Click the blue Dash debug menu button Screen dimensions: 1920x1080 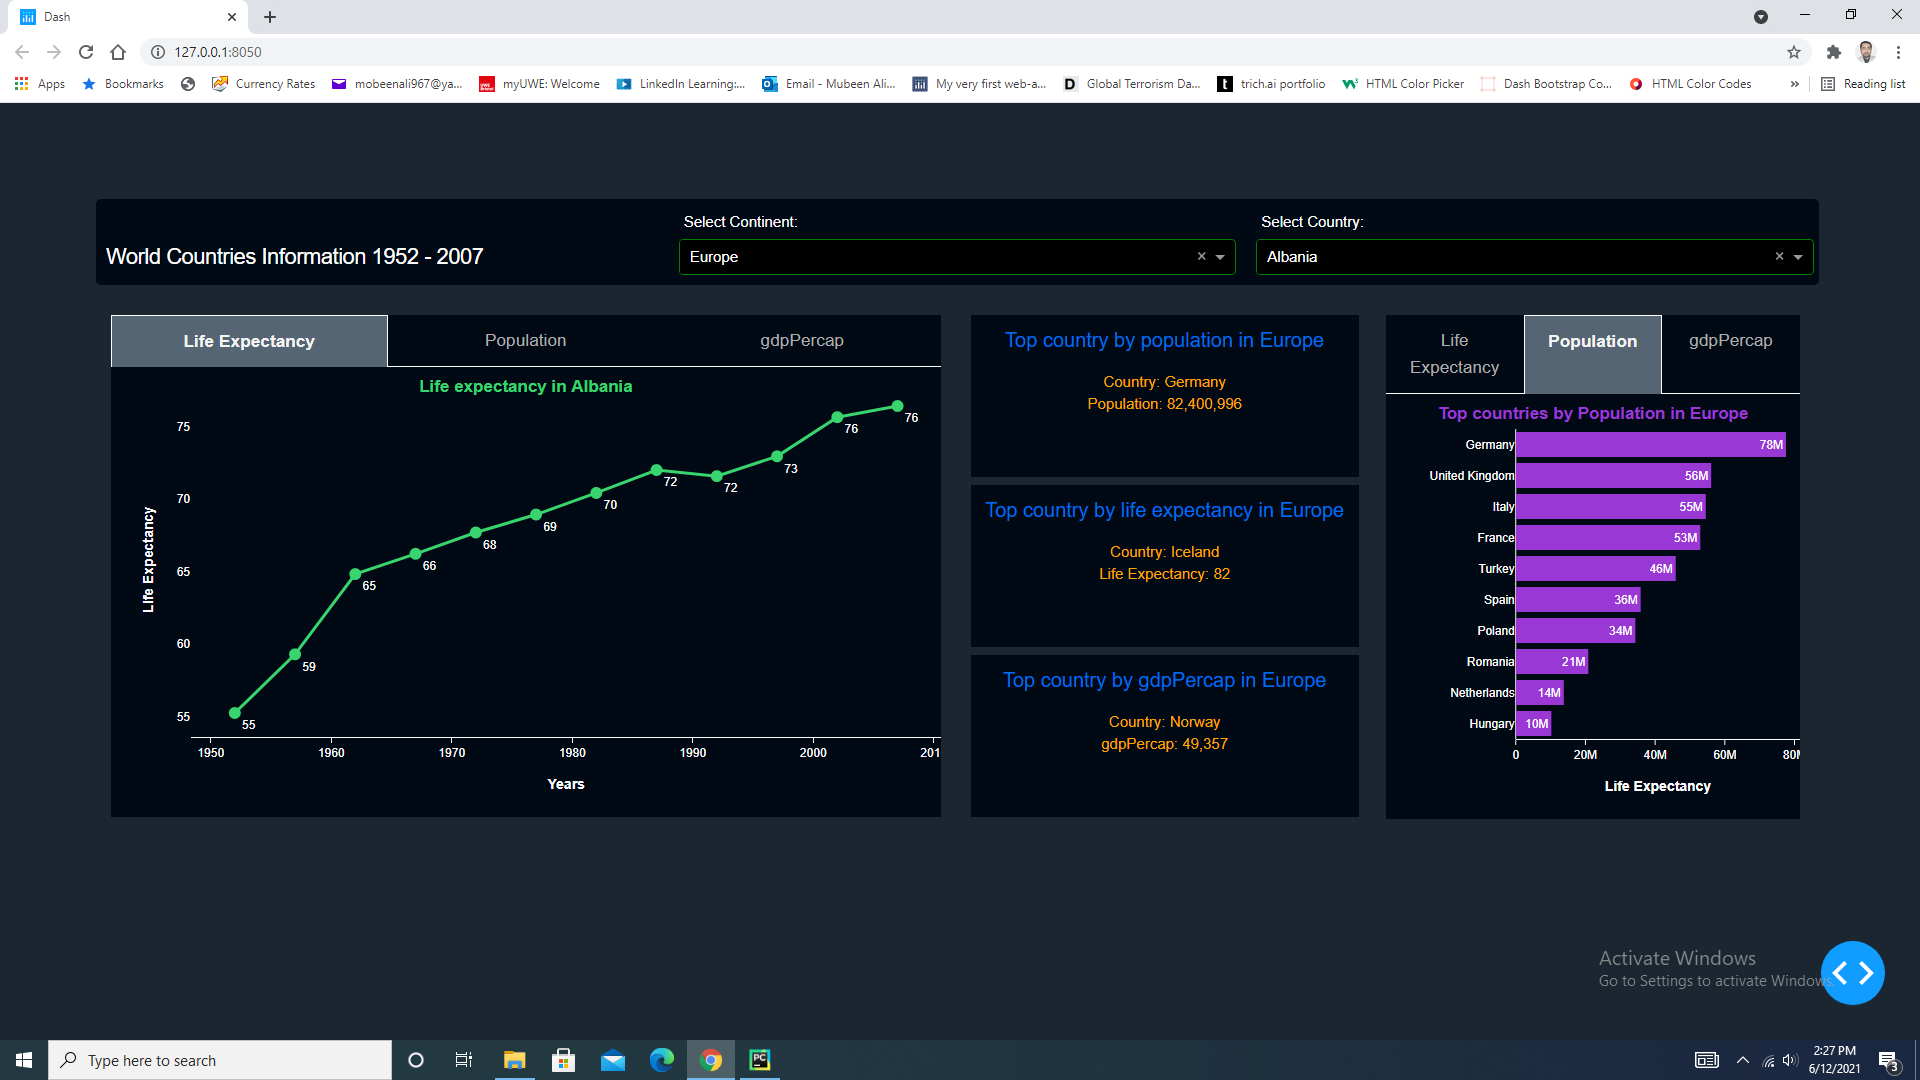click(1852, 973)
